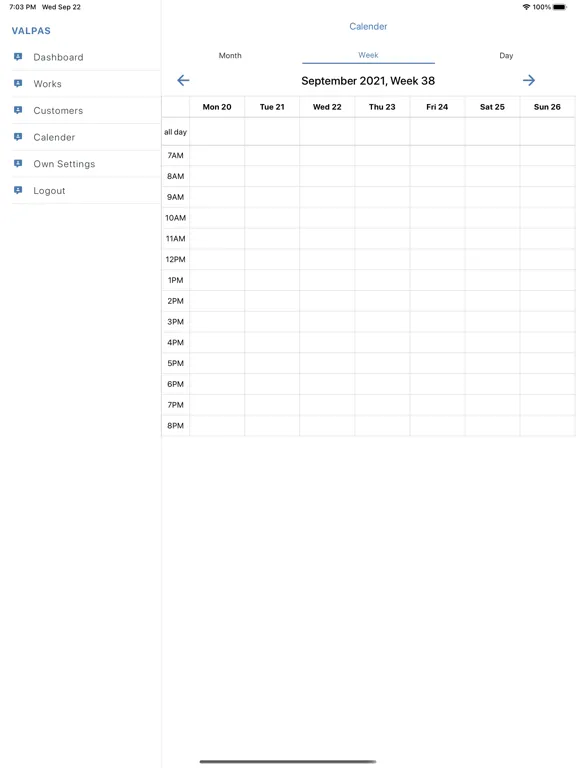Screen dimensions: 576x768
Task: Click the 8PM time label
Action: (175, 426)
